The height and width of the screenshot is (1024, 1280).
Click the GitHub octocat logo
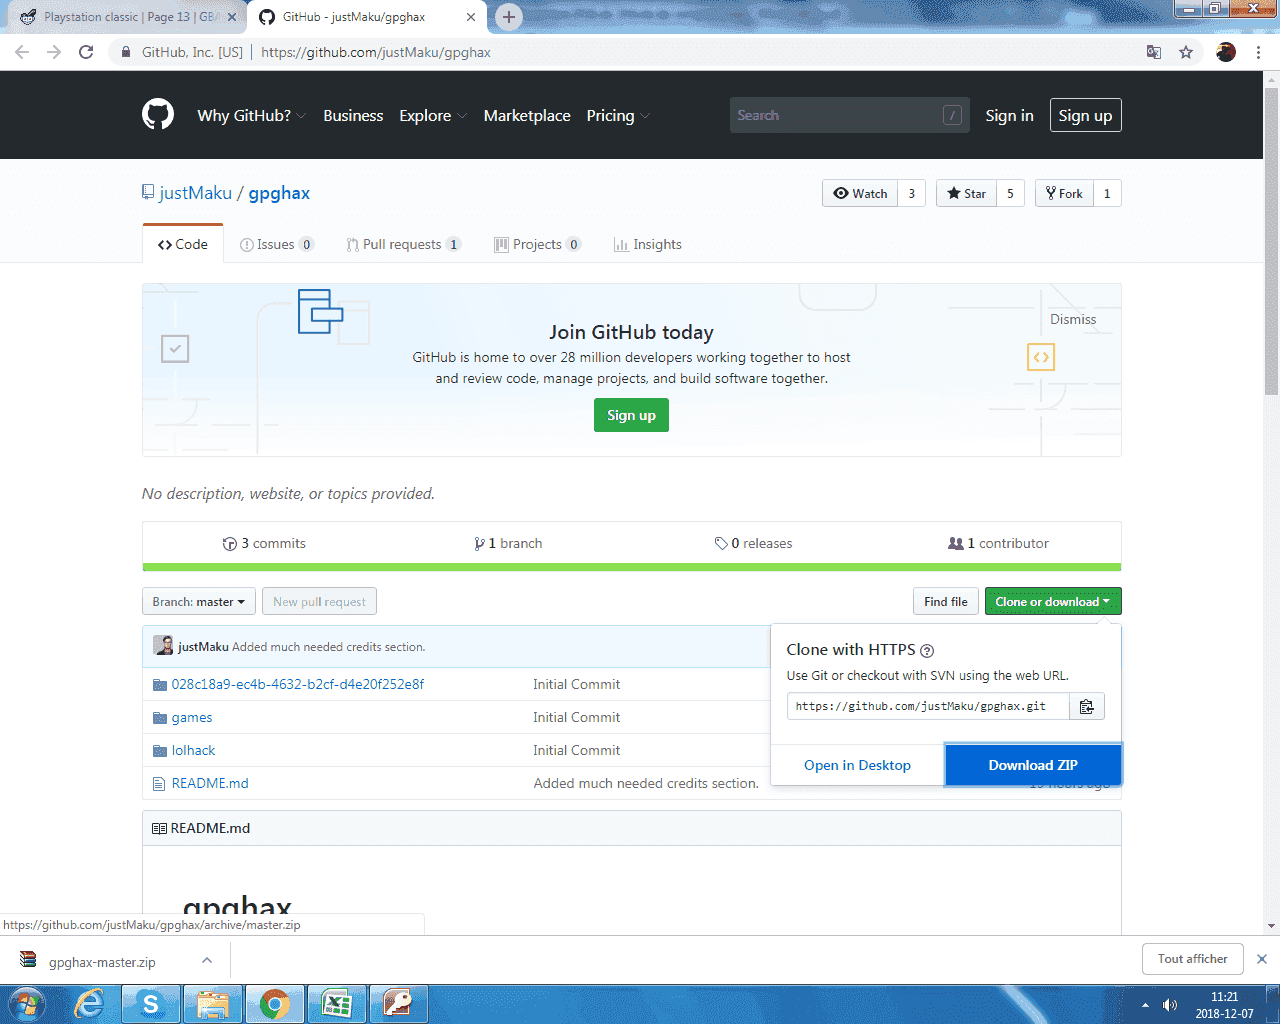click(x=158, y=115)
